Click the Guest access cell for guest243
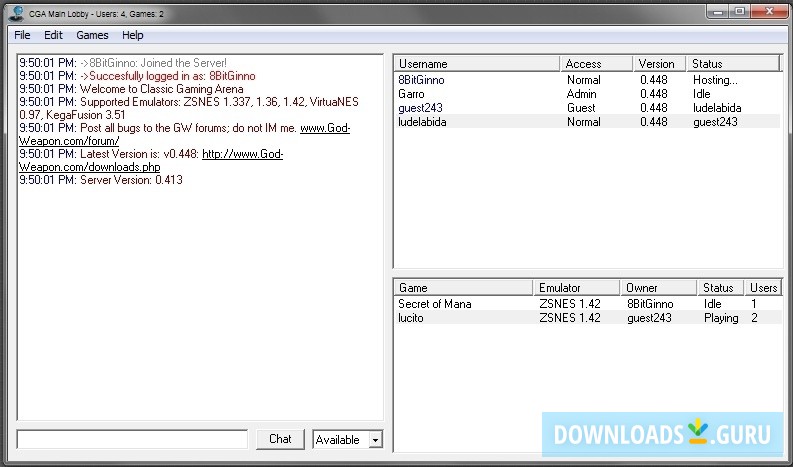Screen dimensions: 793x467 pyautogui.click(x=581, y=108)
